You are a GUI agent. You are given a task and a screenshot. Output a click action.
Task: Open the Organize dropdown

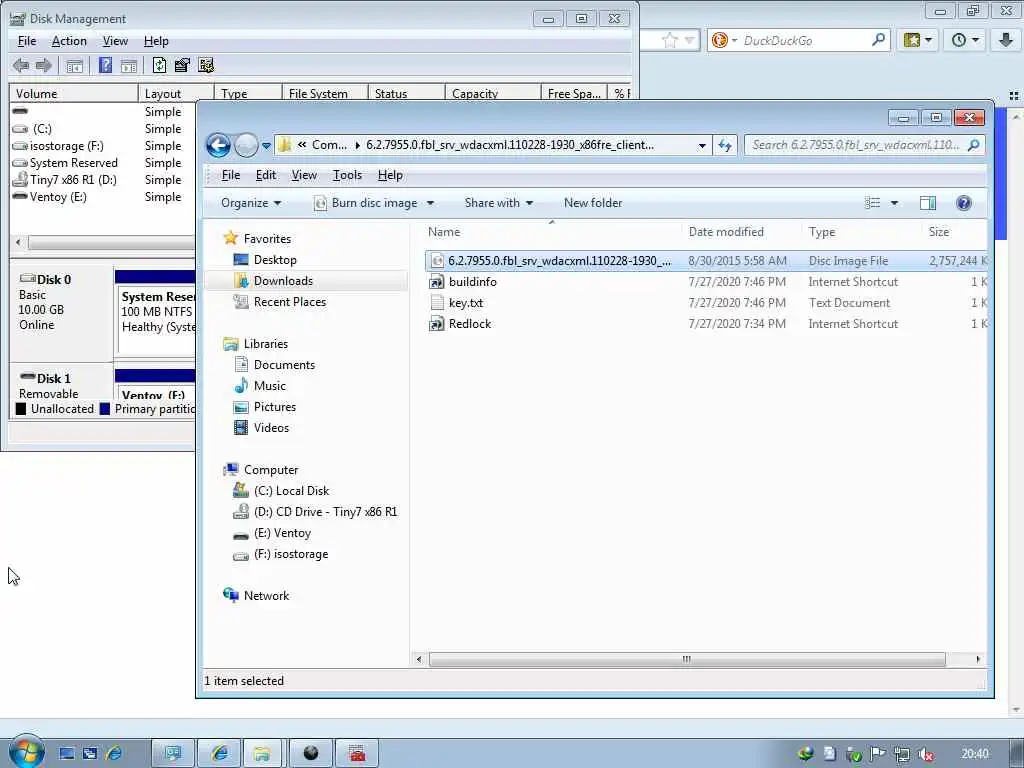pos(251,203)
